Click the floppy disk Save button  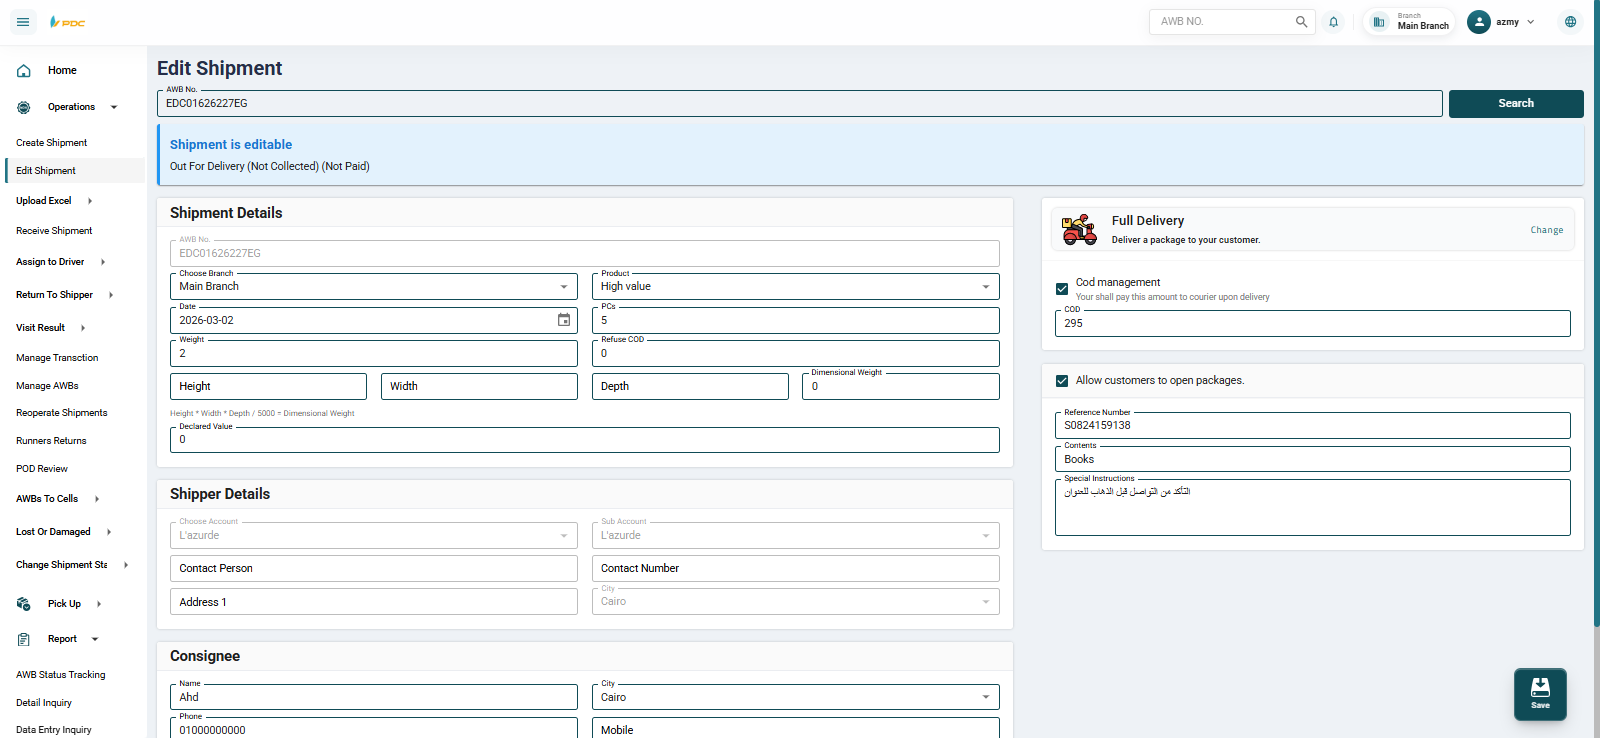coord(1540,694)
